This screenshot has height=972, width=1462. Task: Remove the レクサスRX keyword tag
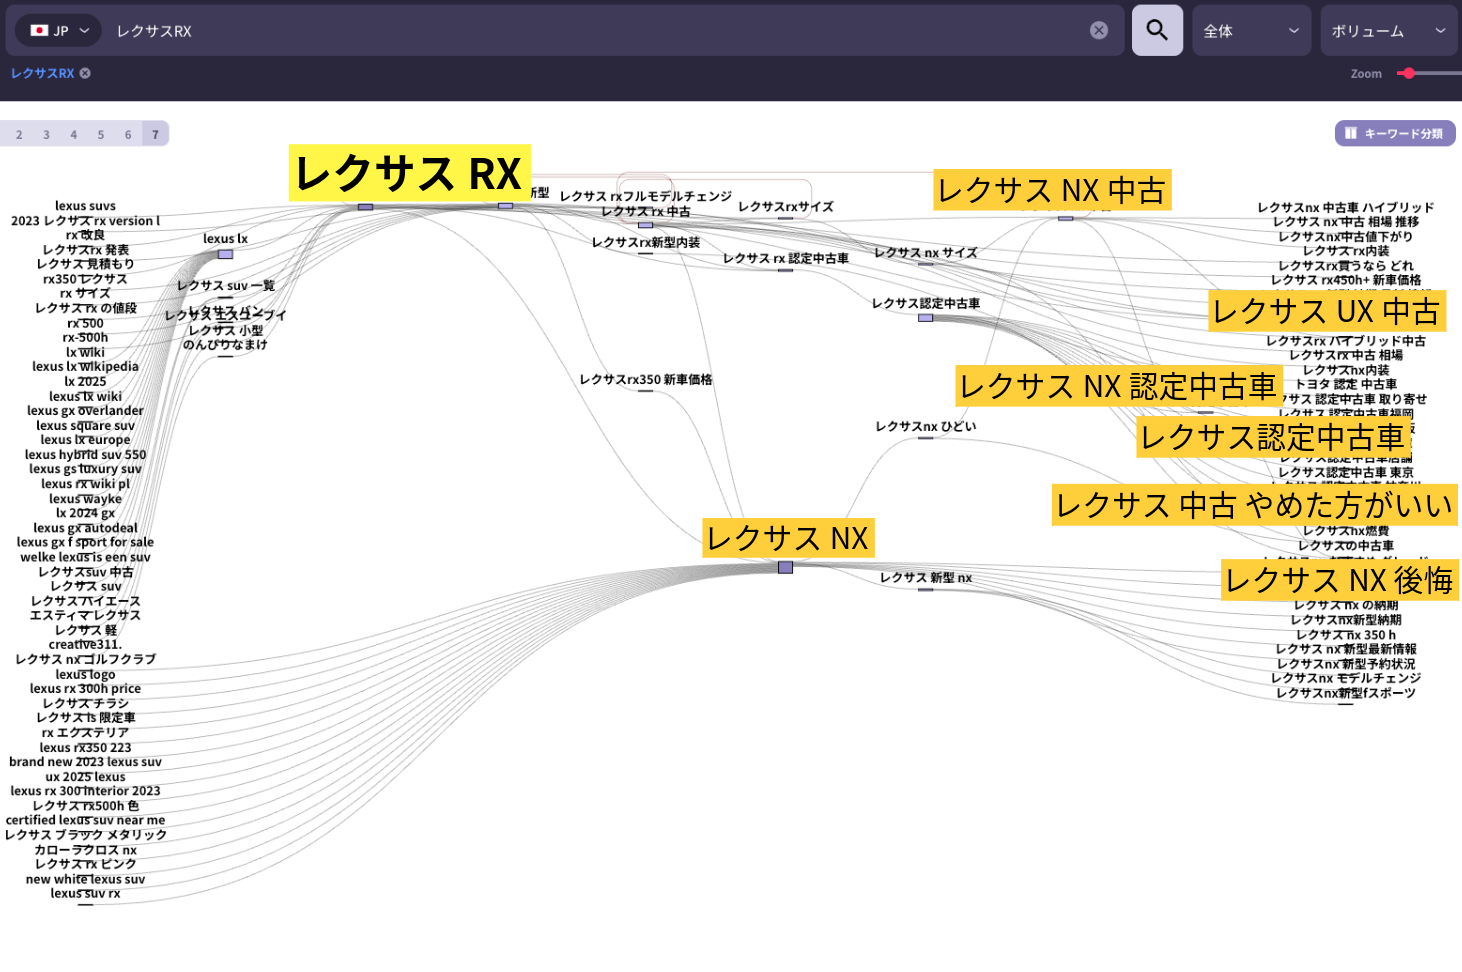pyautogui.click(x=85, y=73)
